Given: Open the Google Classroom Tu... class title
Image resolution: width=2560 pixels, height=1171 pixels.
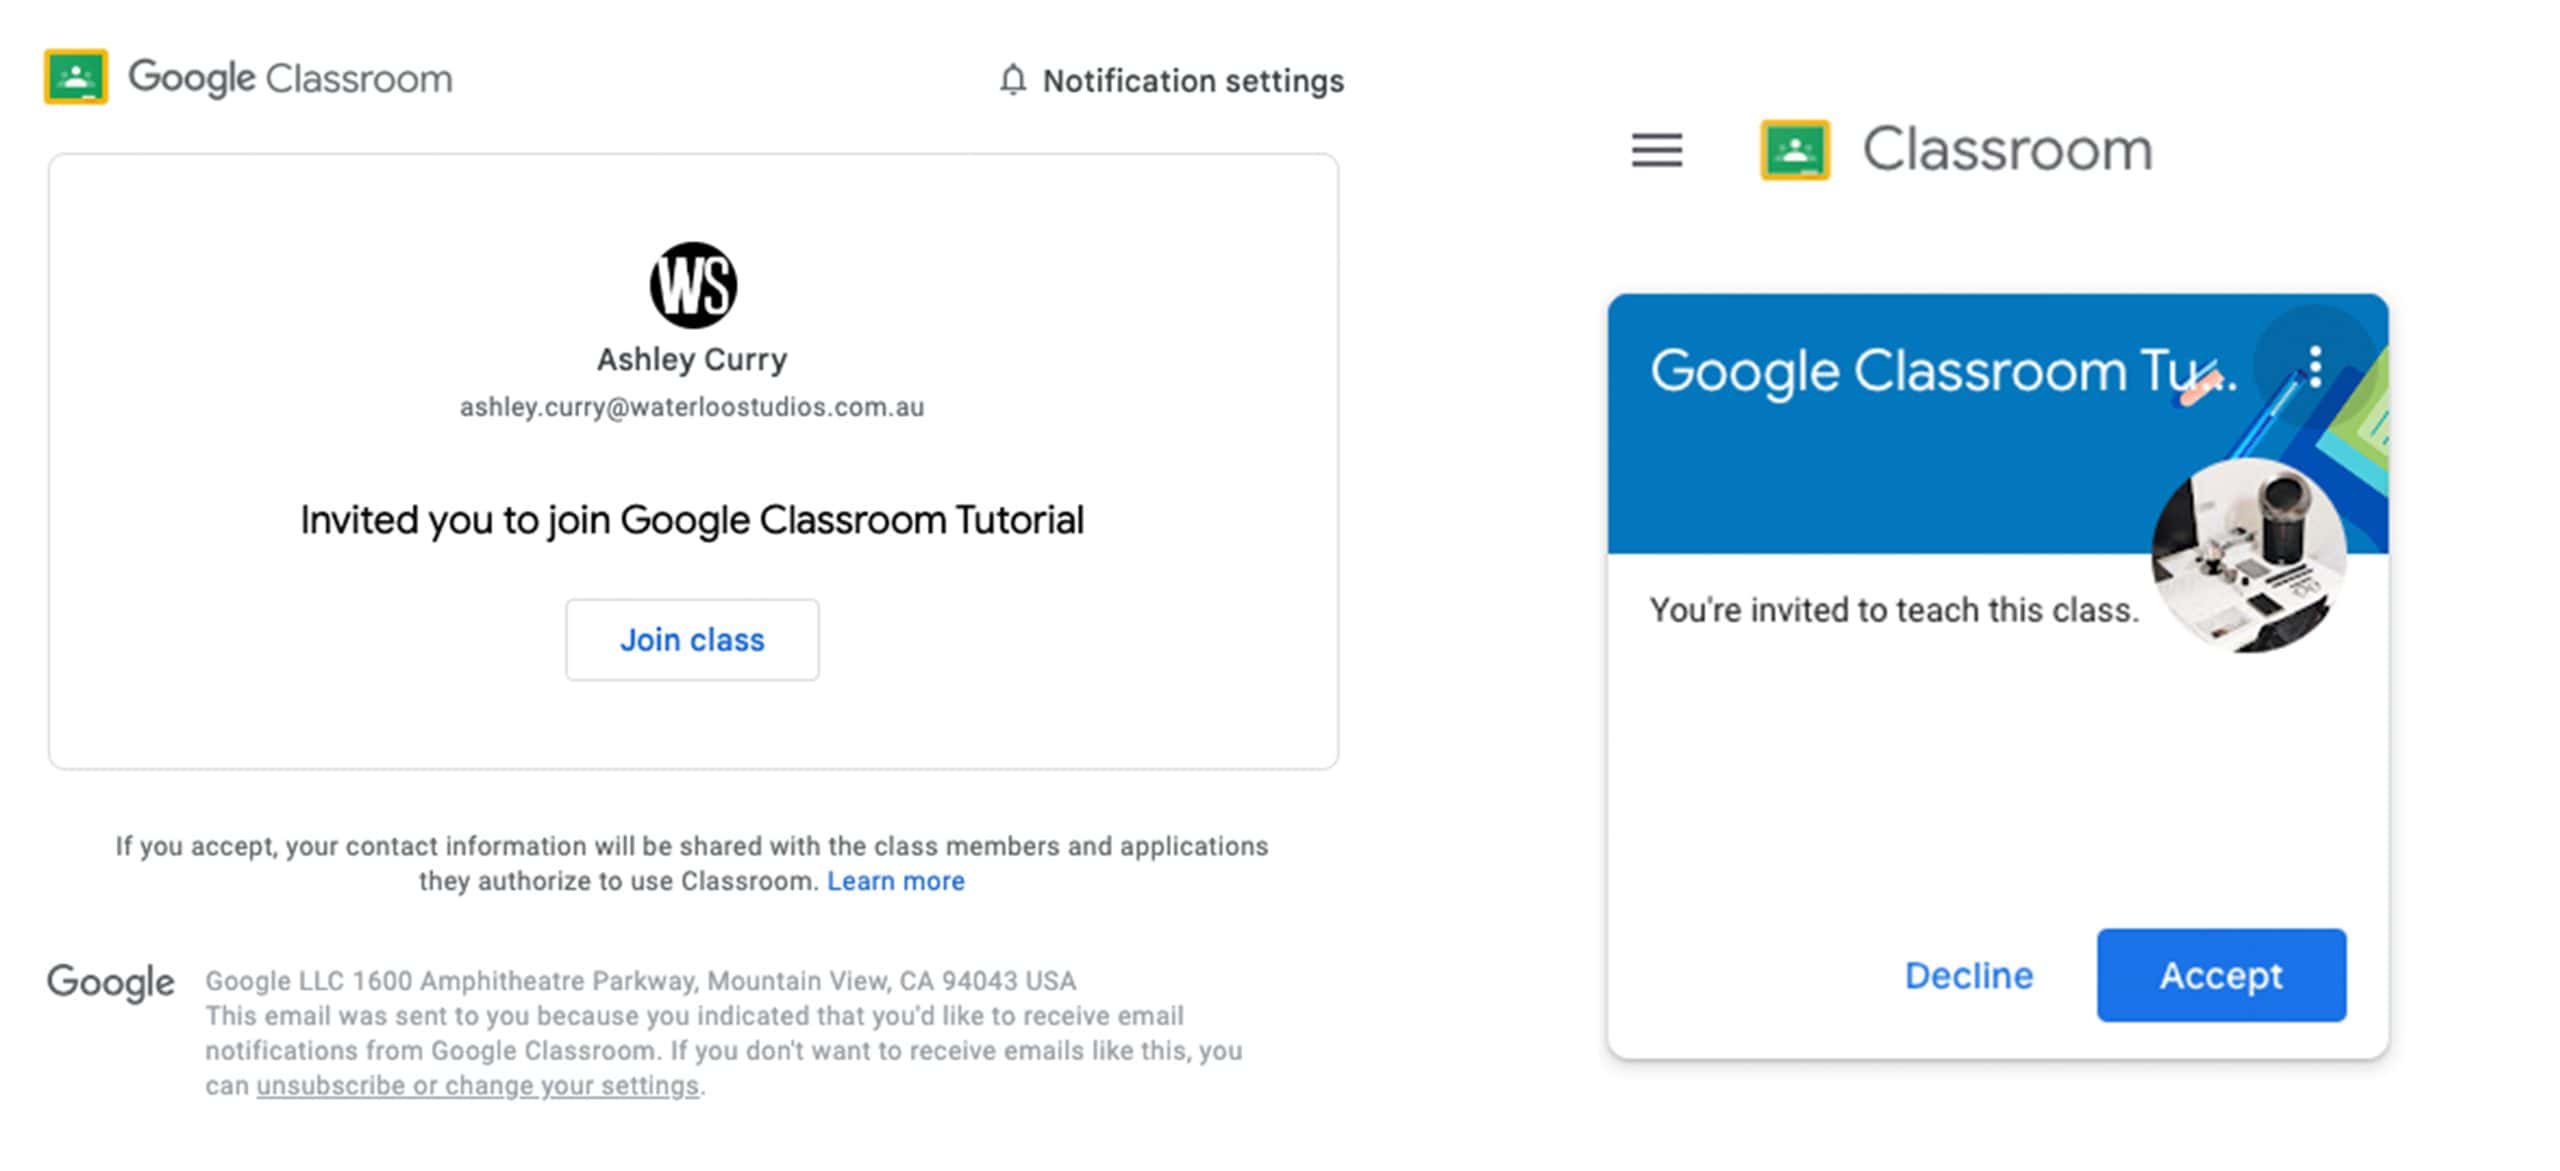Looking at the screenshot, I should [1943, 371].
